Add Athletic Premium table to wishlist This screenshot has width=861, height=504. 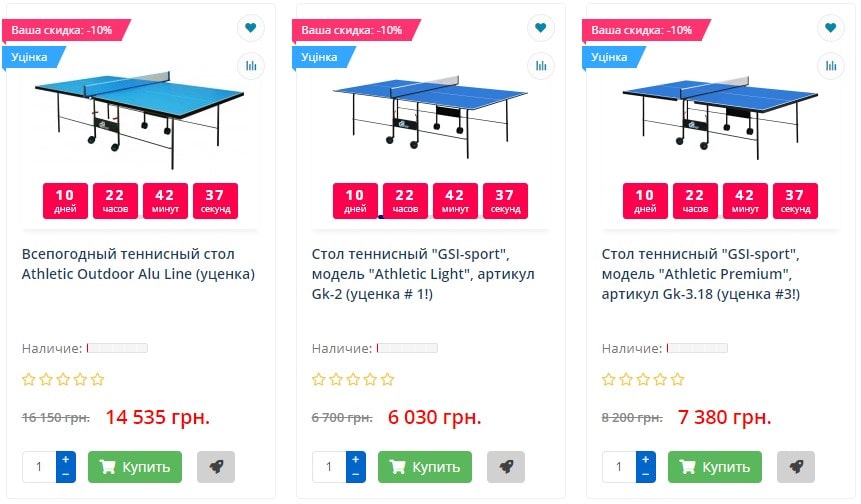tap(831, 28)
